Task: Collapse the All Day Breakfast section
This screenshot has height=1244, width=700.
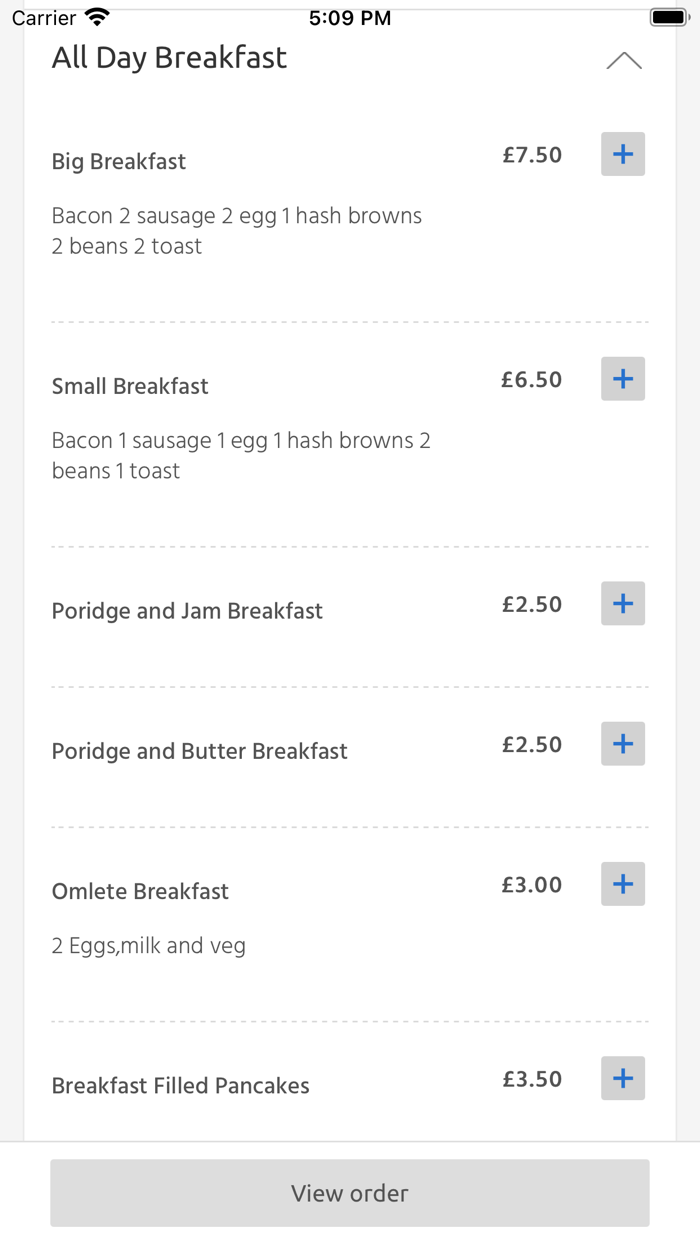Action: 623,61
